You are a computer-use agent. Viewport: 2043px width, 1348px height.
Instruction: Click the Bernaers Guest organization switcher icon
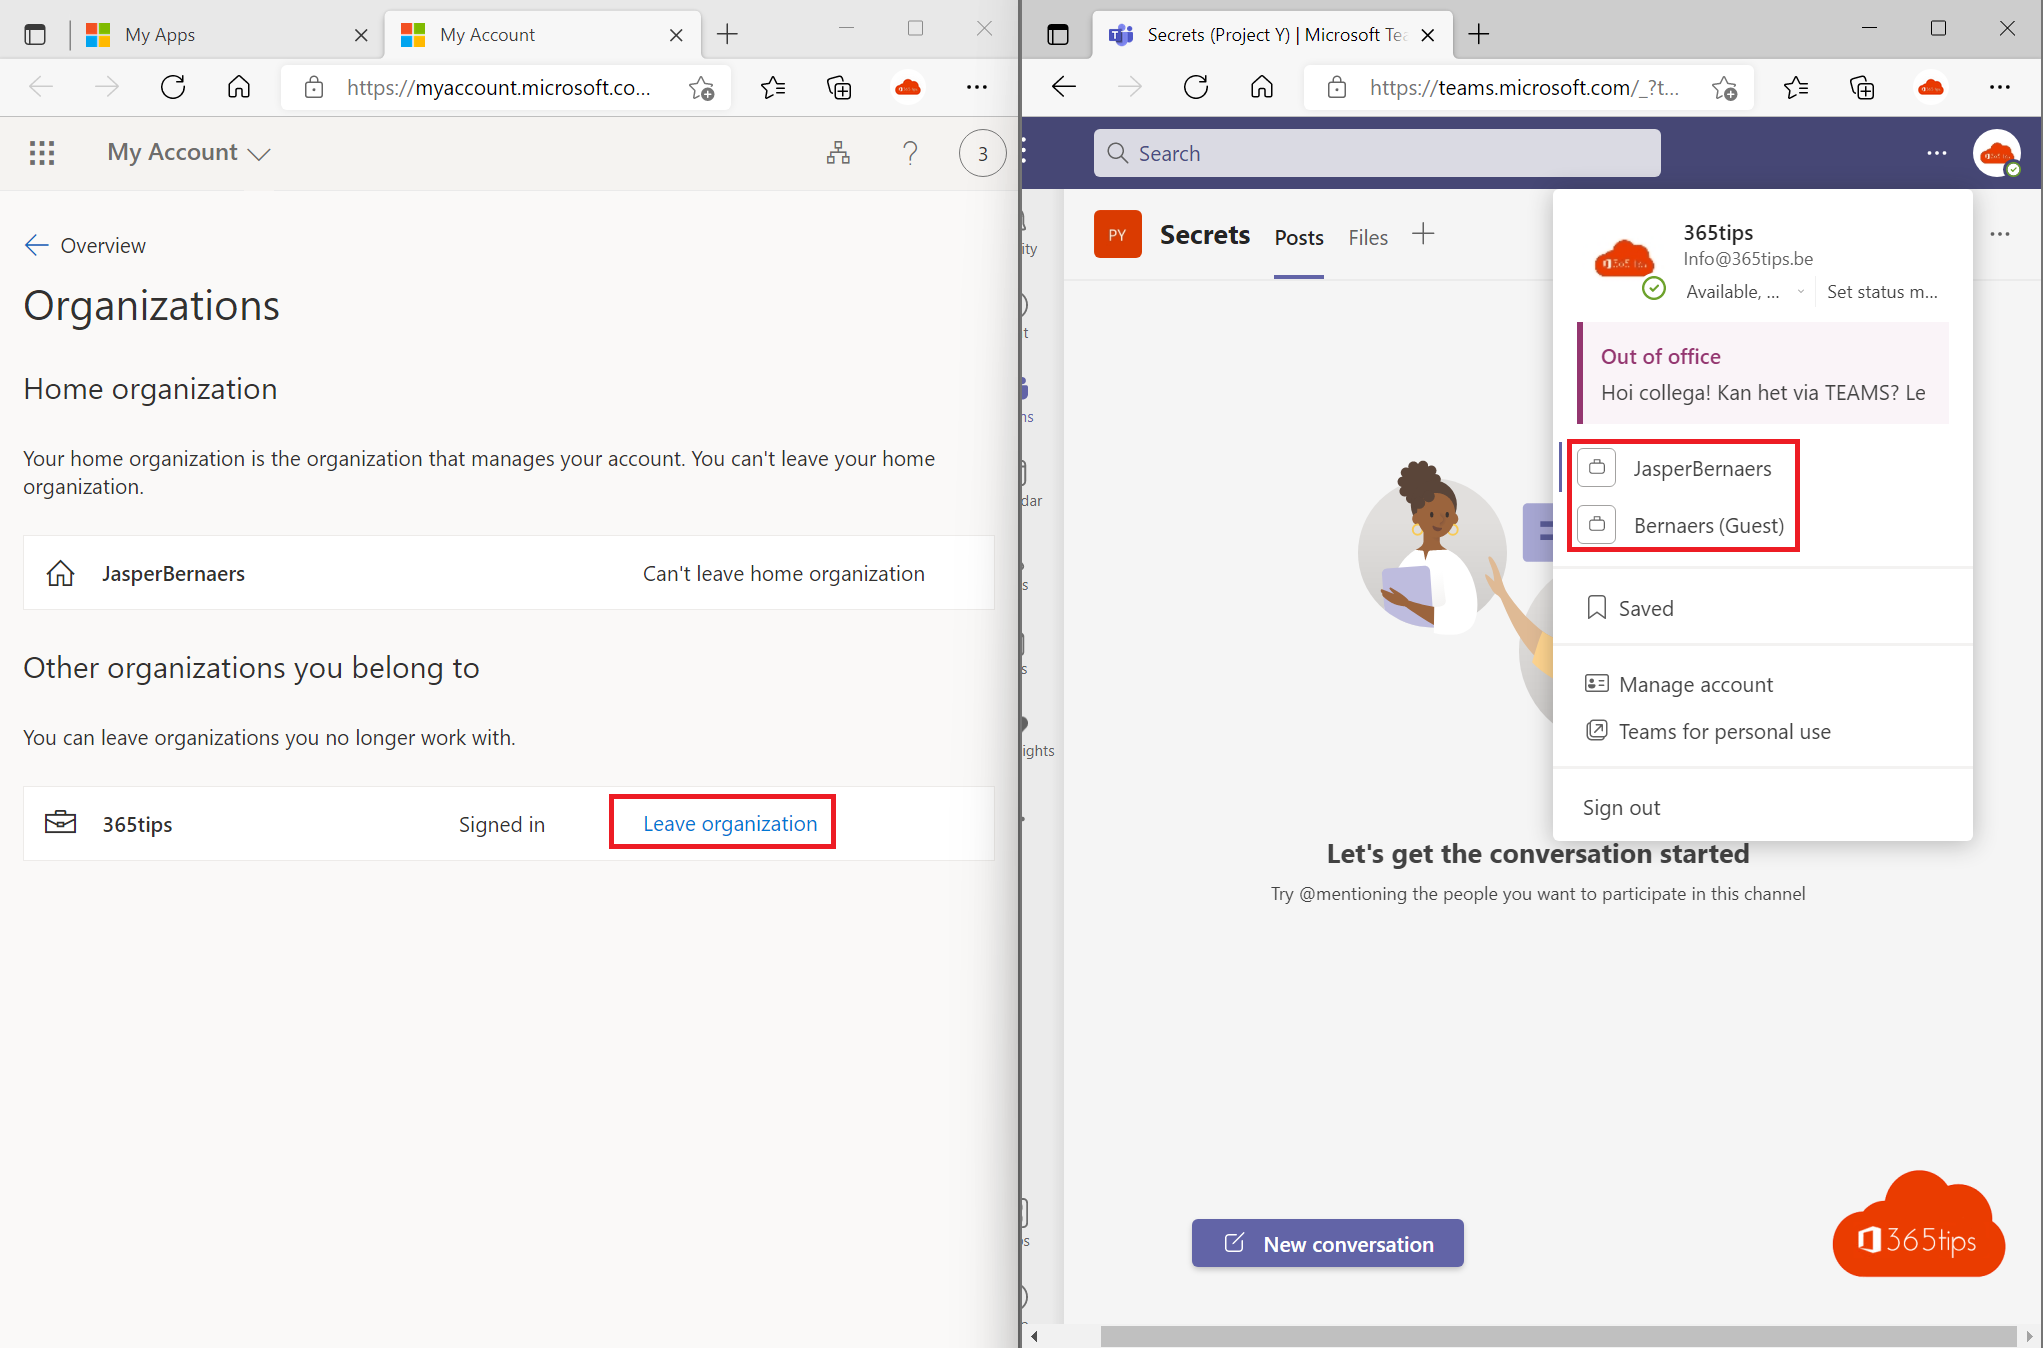click(1598, 524)
